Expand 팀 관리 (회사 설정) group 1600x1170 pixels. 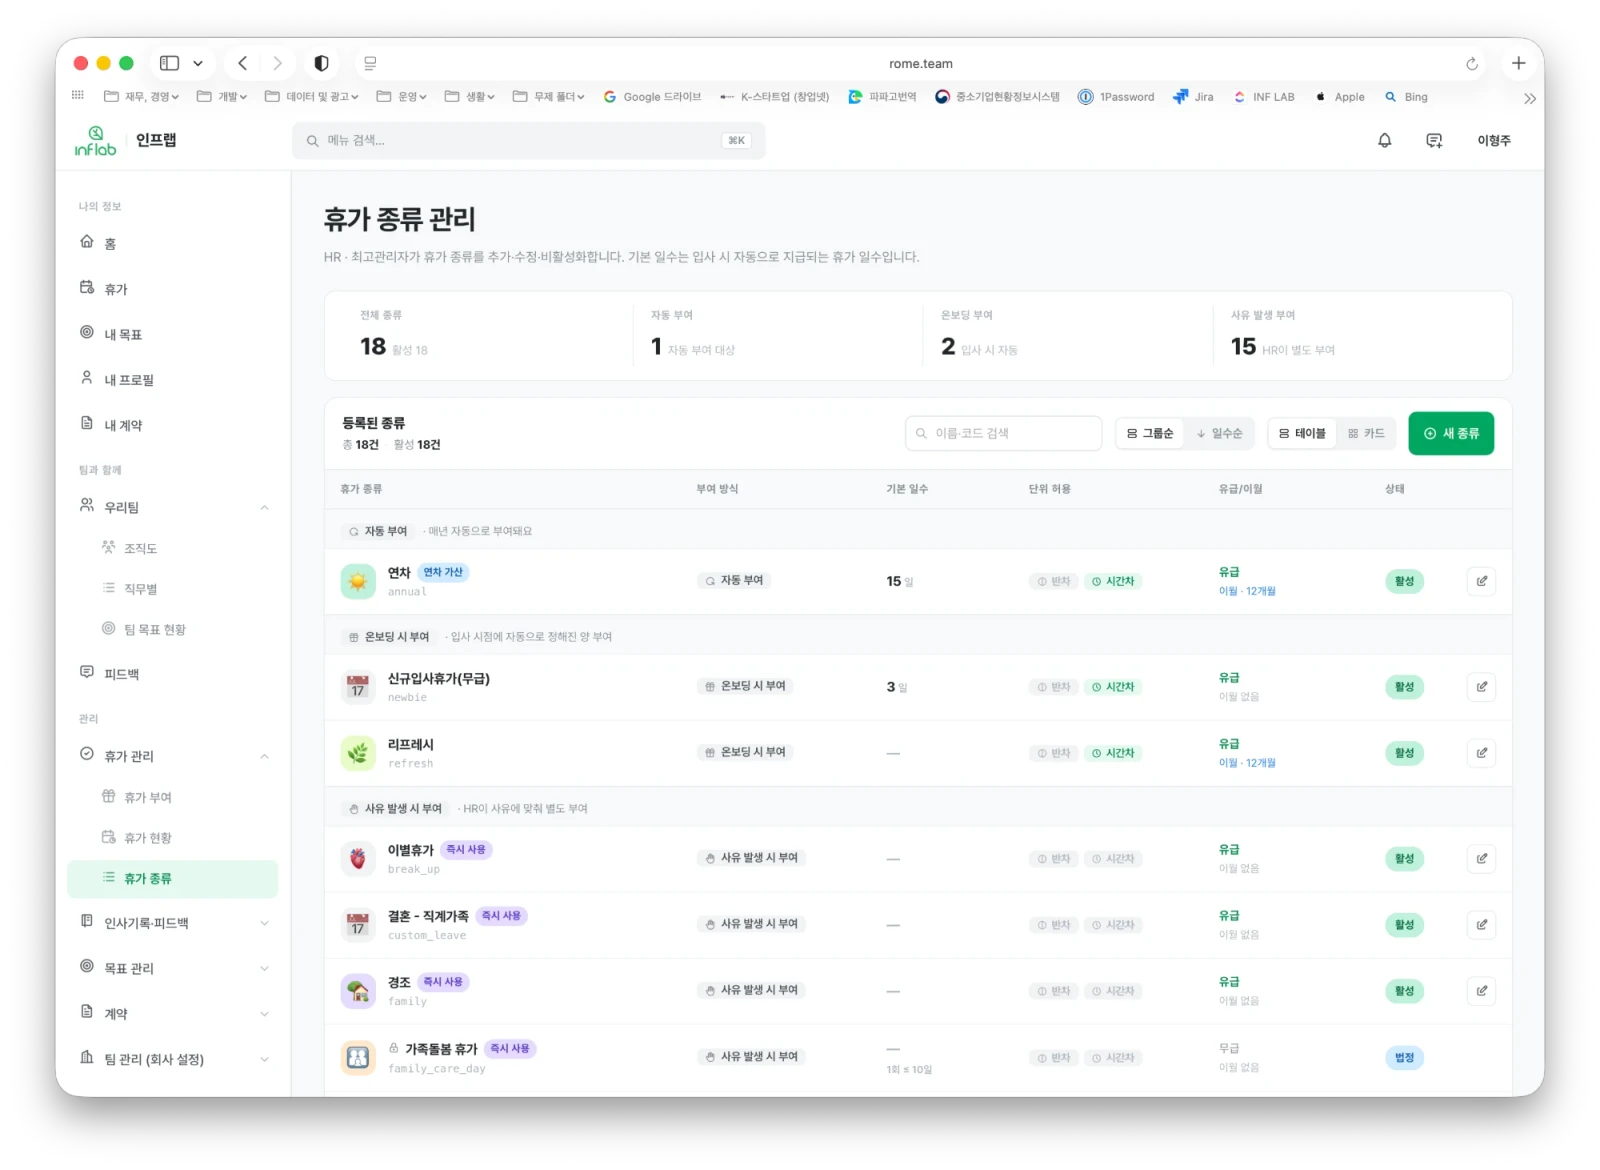pos(264,1059)
